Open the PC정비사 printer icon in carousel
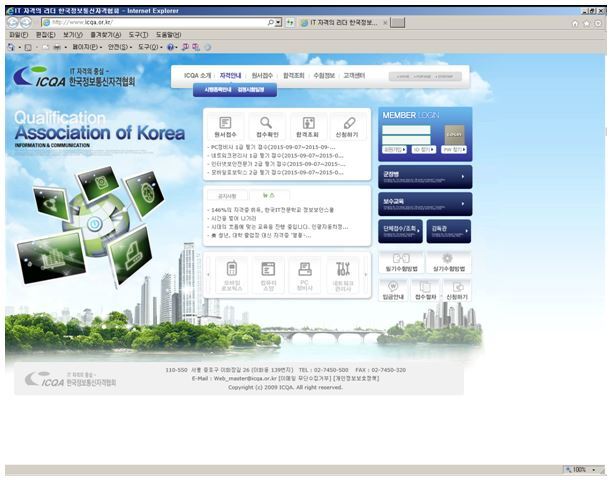 click(305, 268)
